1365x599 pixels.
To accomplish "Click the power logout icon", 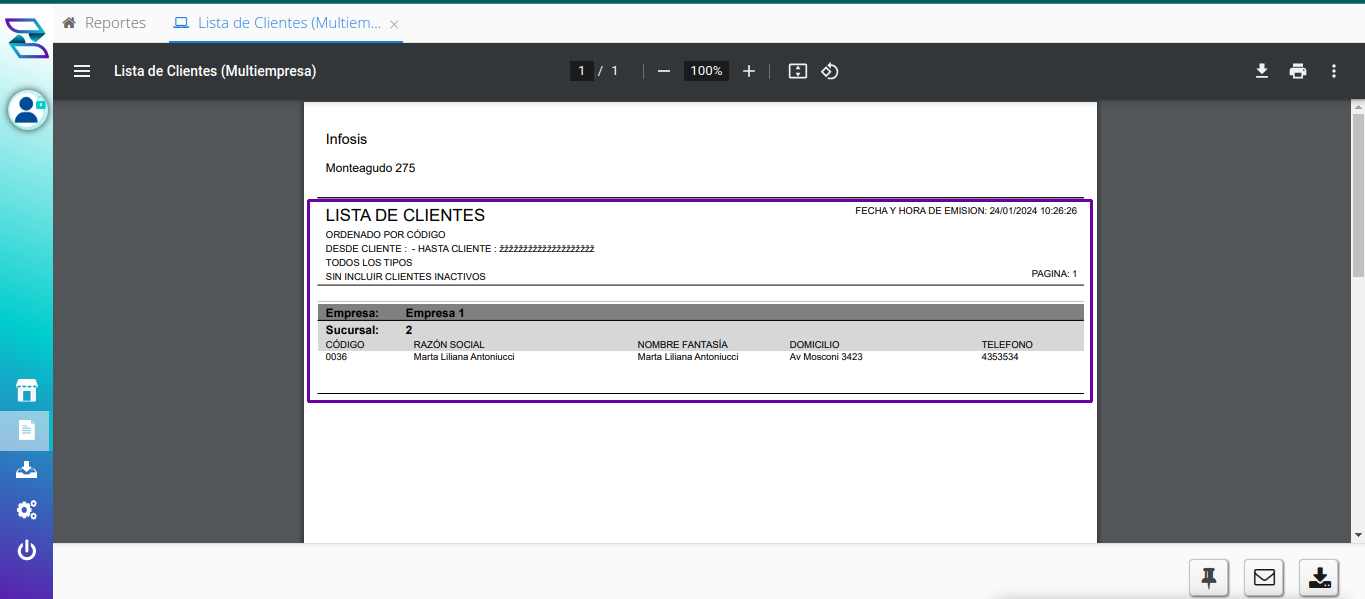I will pyautogui.click(x=27, y=550).
